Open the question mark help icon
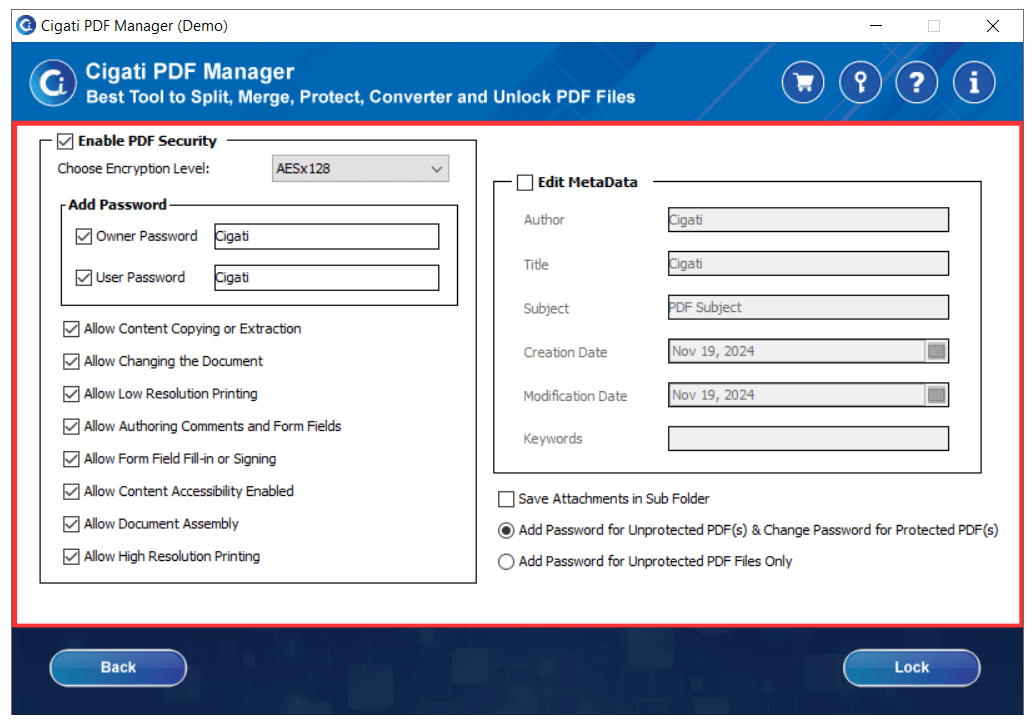This screenshot has height=721, width=1033. pyautogui.click(x=916, y=82)
